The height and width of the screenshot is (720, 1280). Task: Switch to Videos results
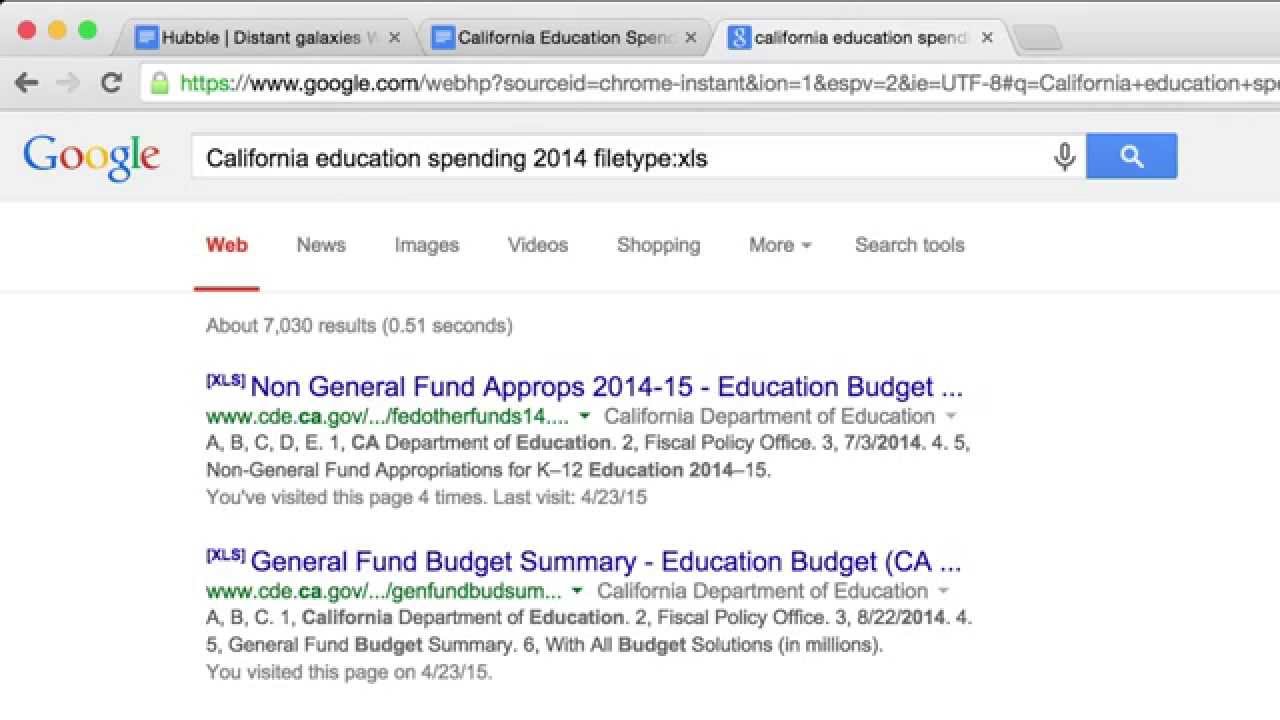click(x=538, y=245)
